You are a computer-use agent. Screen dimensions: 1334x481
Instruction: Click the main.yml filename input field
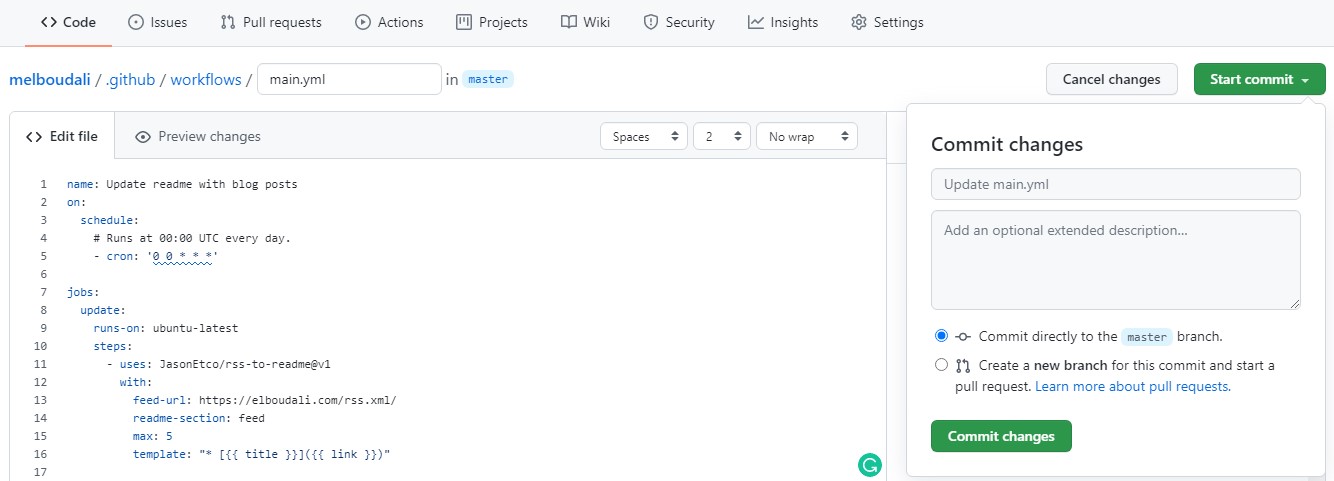click(x=349, y=80)
